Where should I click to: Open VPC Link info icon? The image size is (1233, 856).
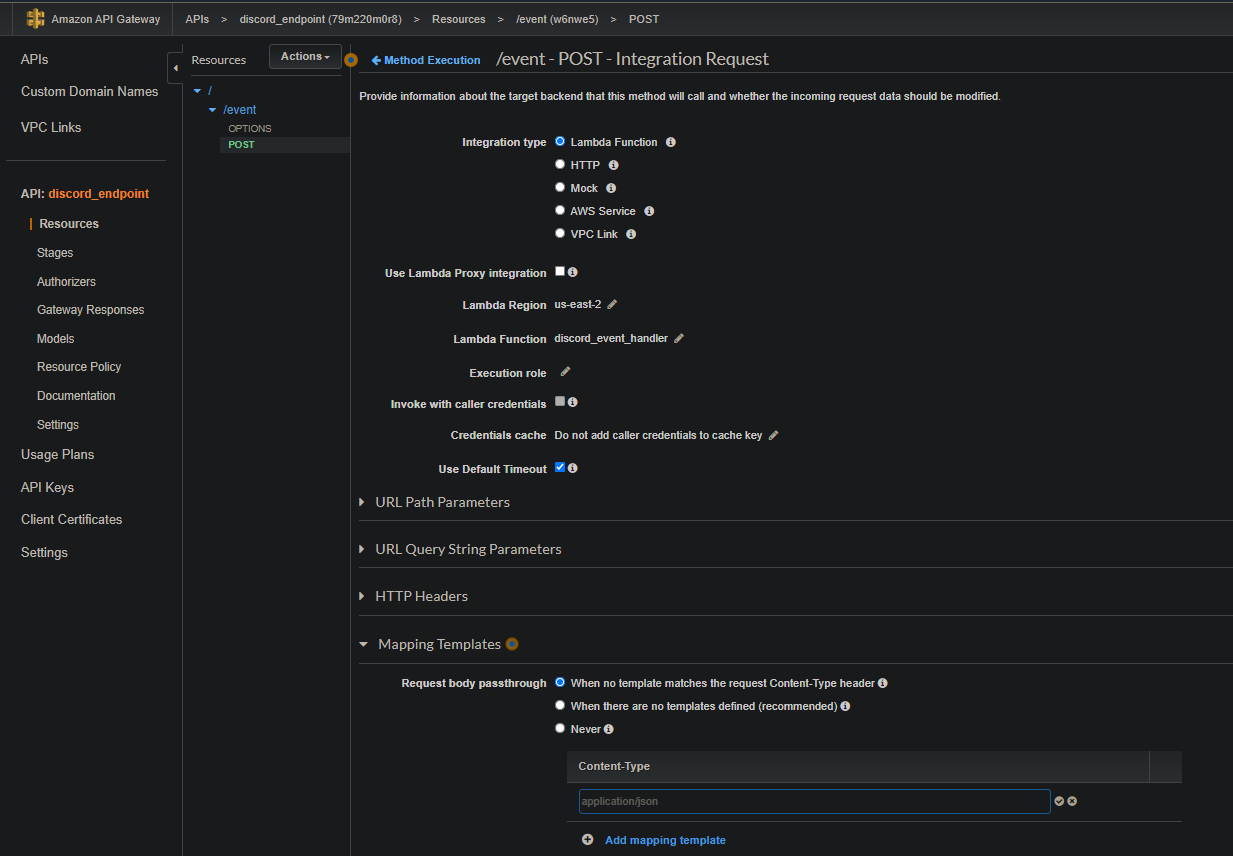(631, 234)
